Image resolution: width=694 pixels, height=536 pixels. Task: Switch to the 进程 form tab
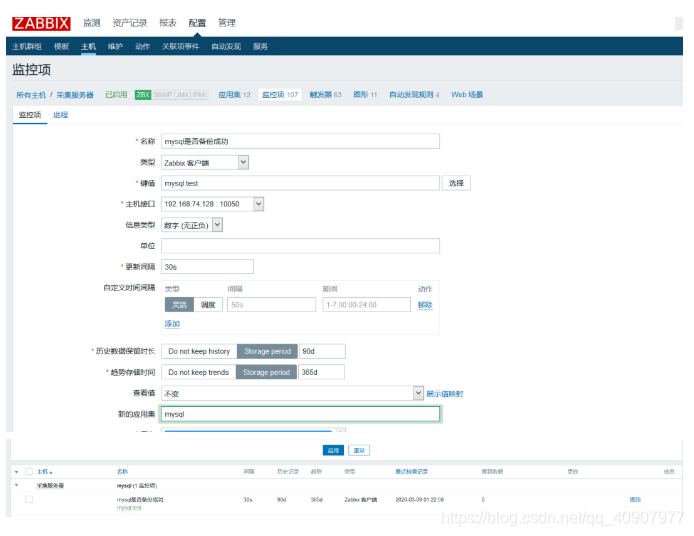[61, 115]
